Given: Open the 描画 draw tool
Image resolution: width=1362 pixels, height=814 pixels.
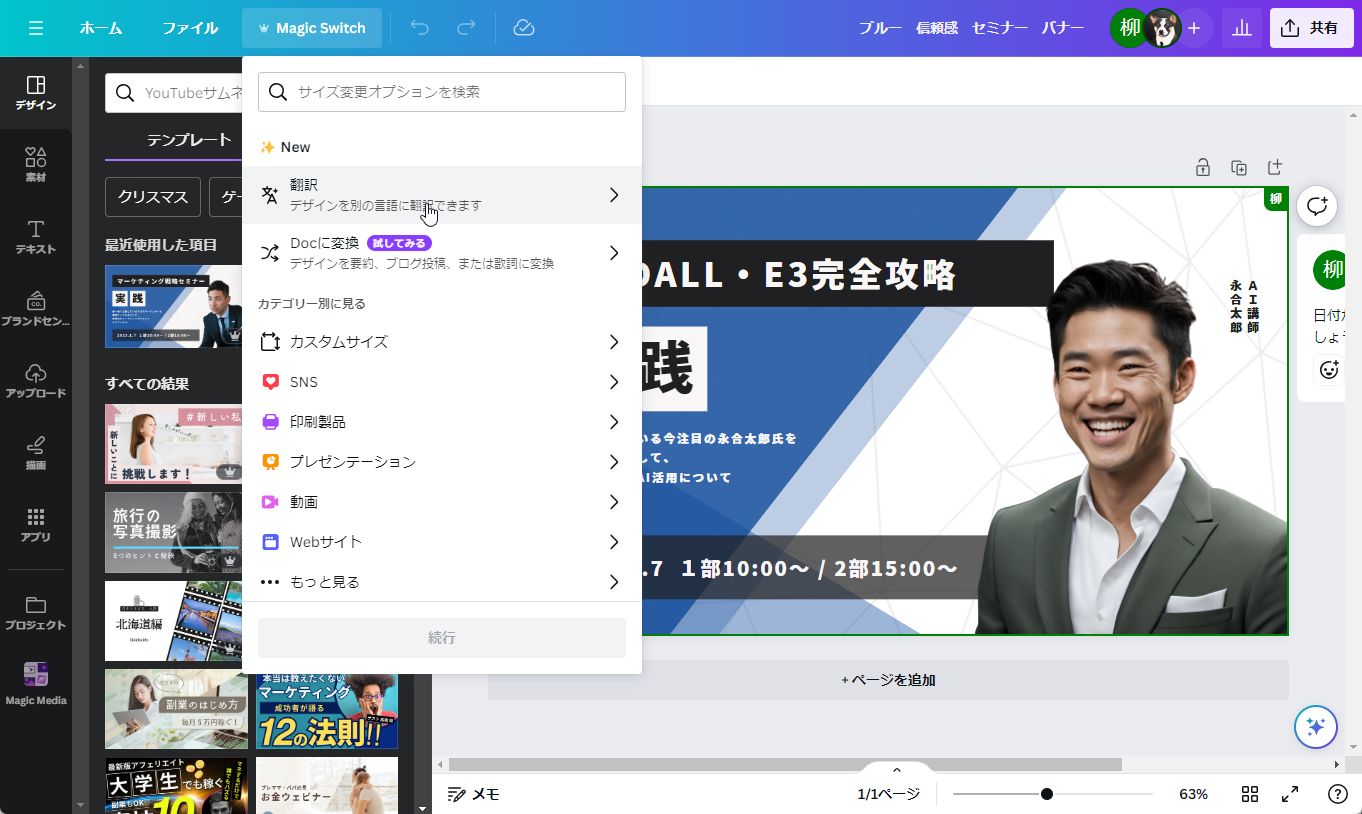Looking at the screenshot, I should click(36, 452).
